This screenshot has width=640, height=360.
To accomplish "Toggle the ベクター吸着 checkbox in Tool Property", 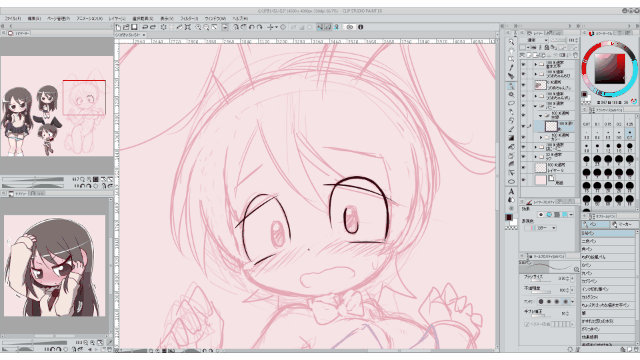I will tap(527, 324).
